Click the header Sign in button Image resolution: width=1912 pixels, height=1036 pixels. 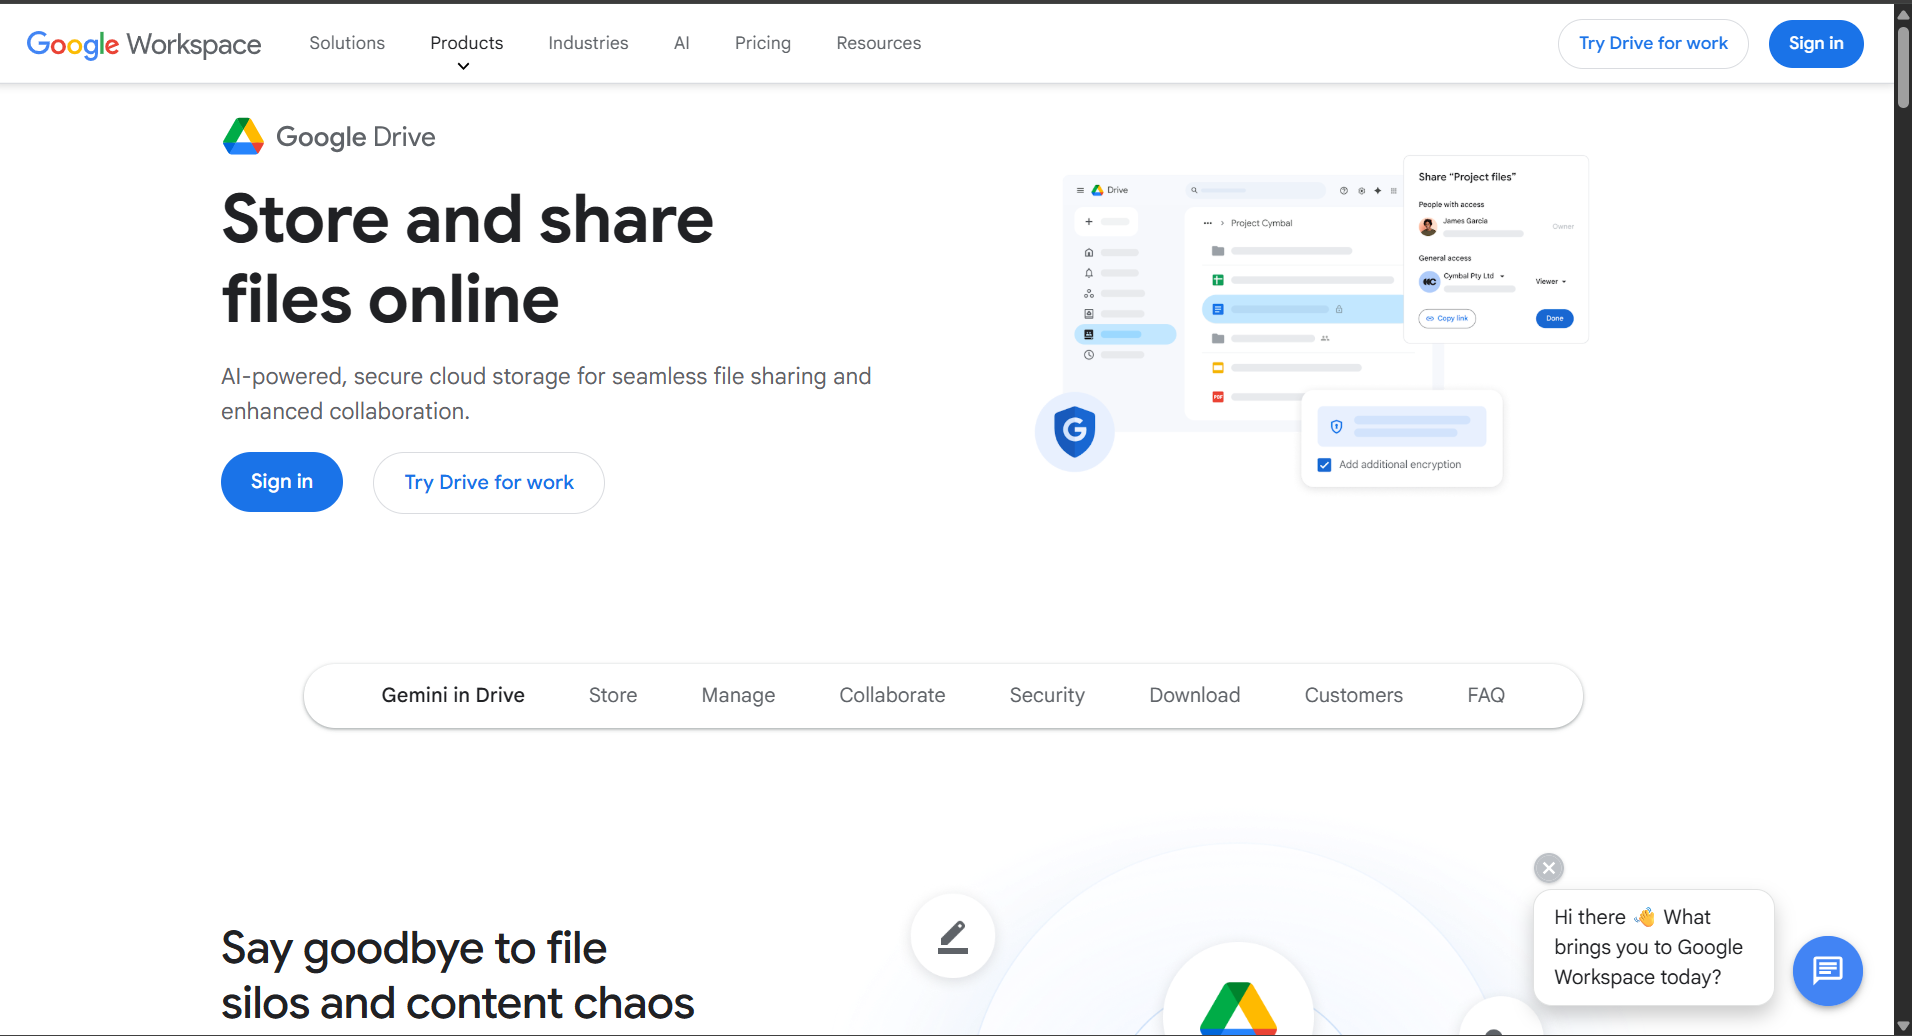[1816, 44]
